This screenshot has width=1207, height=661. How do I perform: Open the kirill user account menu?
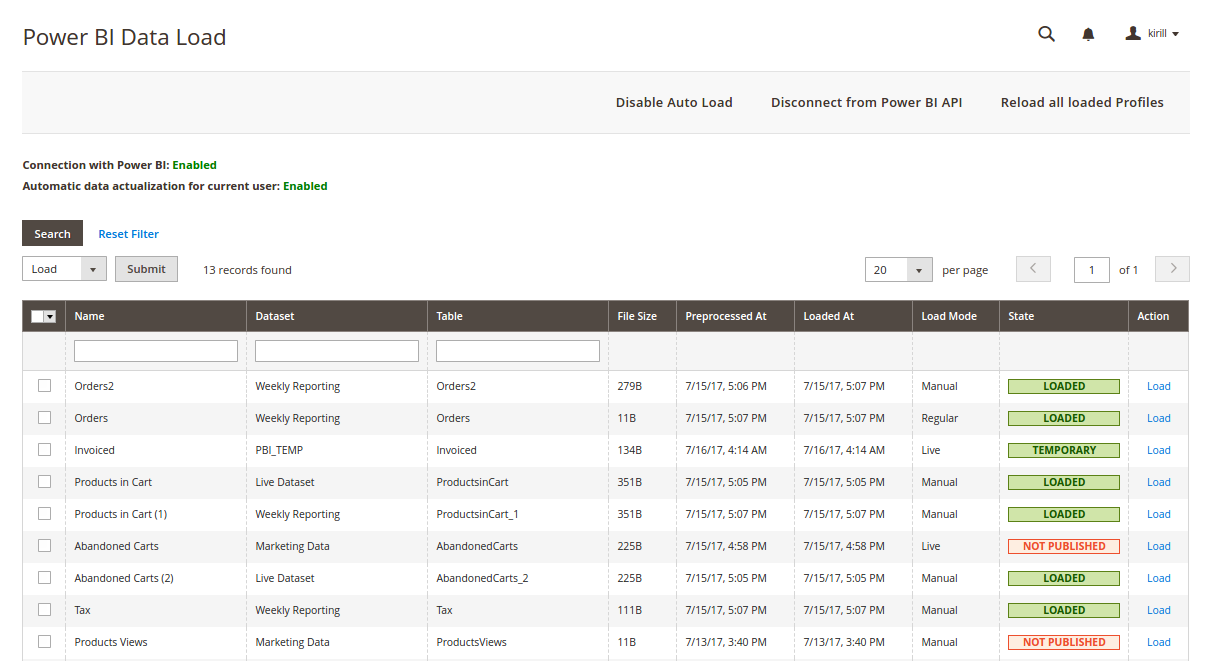[1152, 34]
